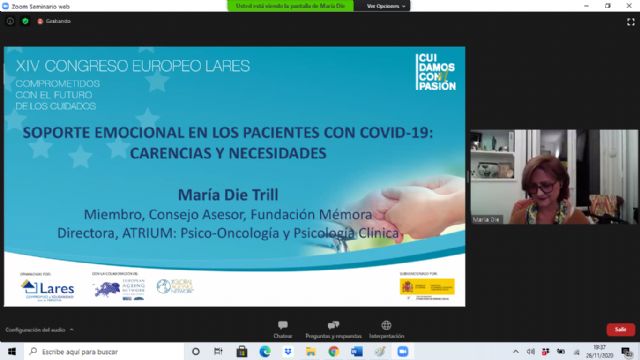Click the meeting information icon
This screenshot has height=360, width=640.
click(10, 21)
